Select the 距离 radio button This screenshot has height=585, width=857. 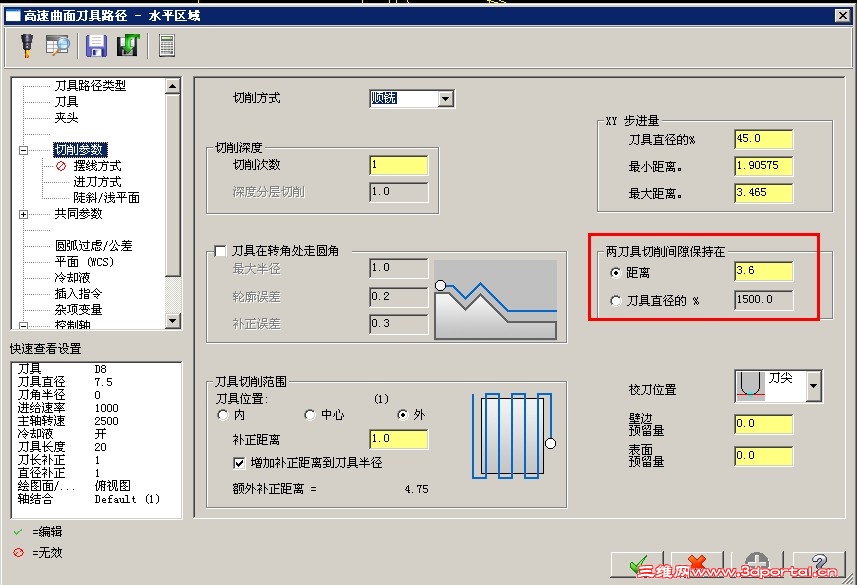coord(616,272)
